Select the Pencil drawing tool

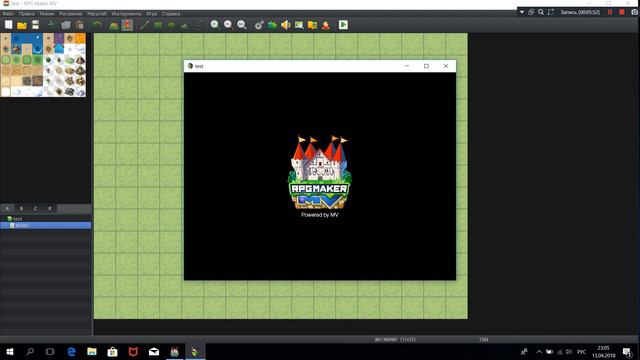pos(144,25)
